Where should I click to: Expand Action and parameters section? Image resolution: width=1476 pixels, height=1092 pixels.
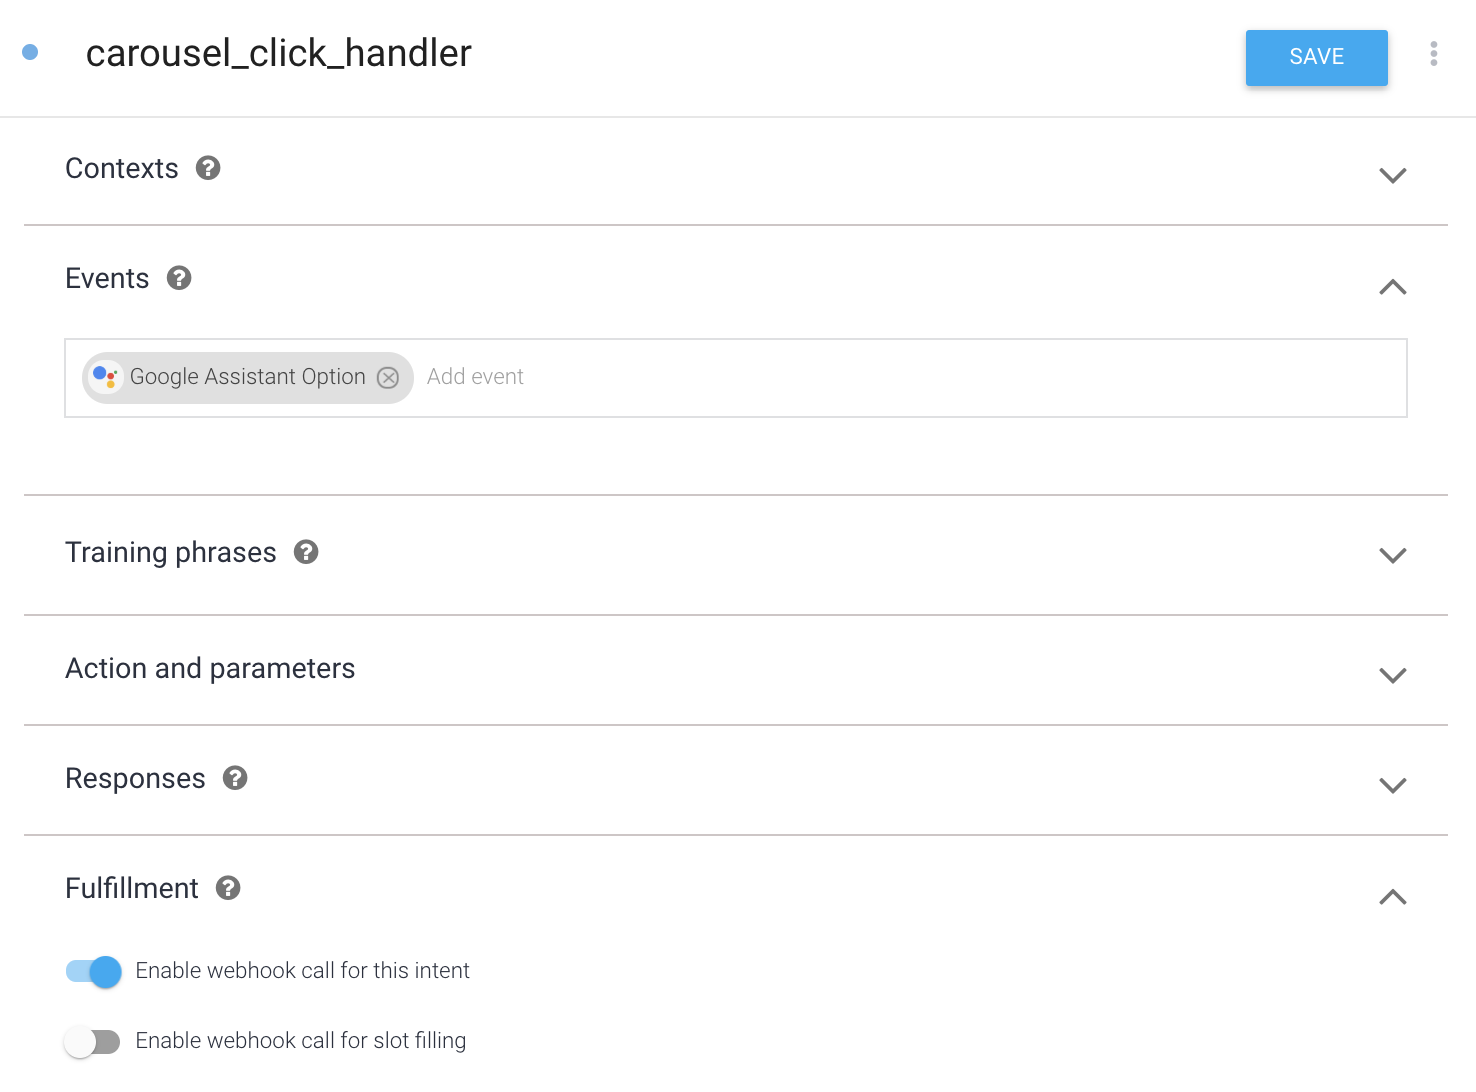pos(1392,675)
